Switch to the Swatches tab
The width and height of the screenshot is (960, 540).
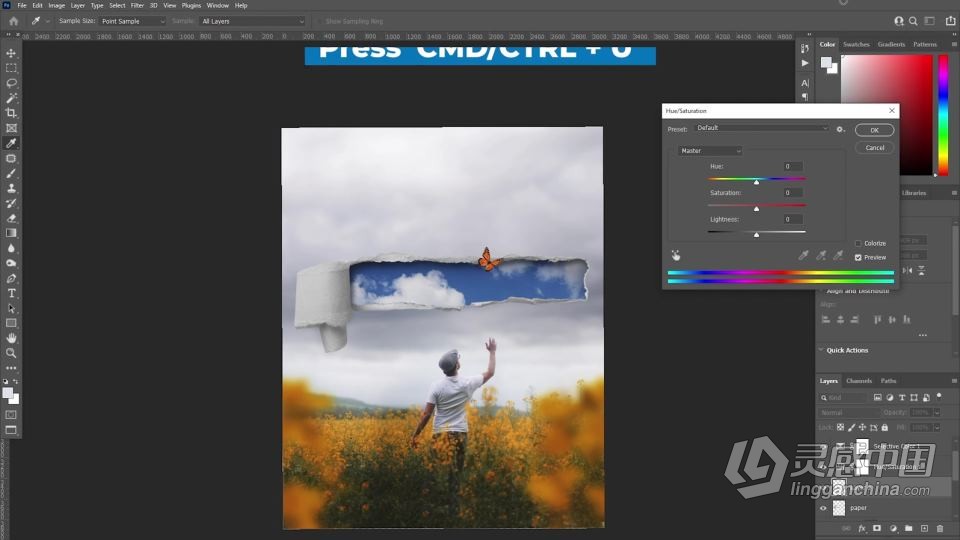[x=856, y=44]
